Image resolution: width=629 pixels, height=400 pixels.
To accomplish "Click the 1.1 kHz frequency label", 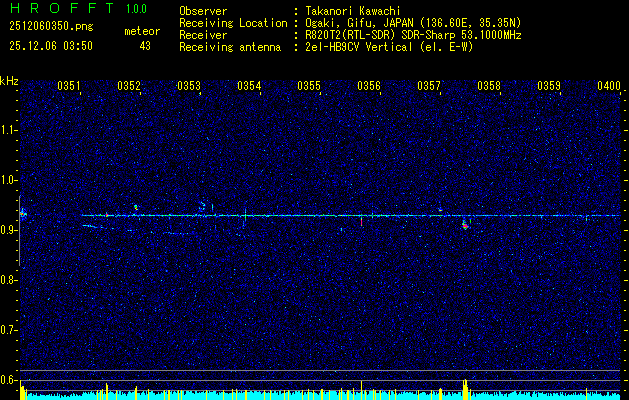I will (x=9, y=130).
